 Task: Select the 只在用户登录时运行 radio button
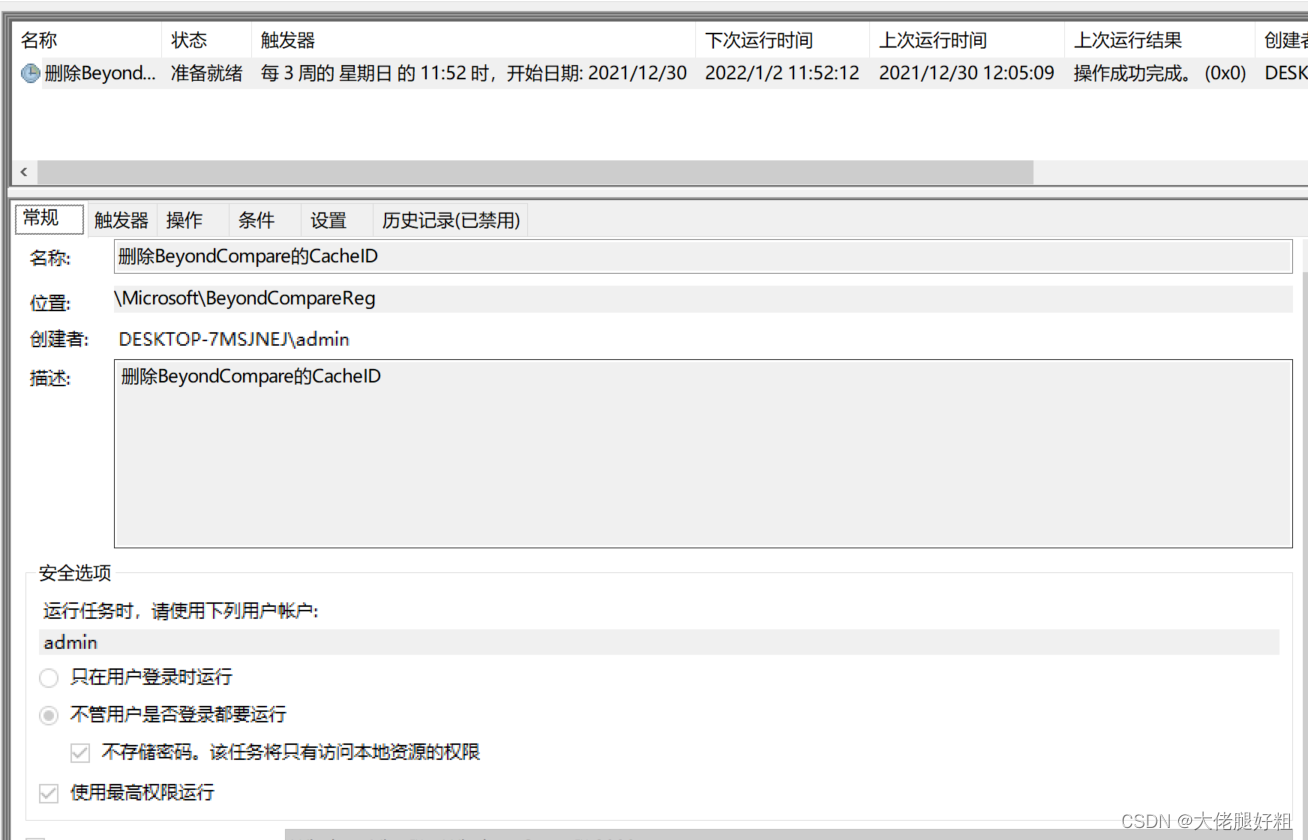pos(49,678)
